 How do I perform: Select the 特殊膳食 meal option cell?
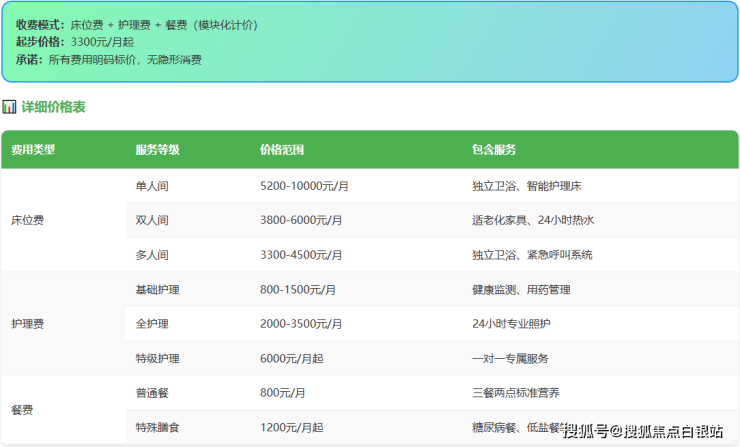[157, 427]
